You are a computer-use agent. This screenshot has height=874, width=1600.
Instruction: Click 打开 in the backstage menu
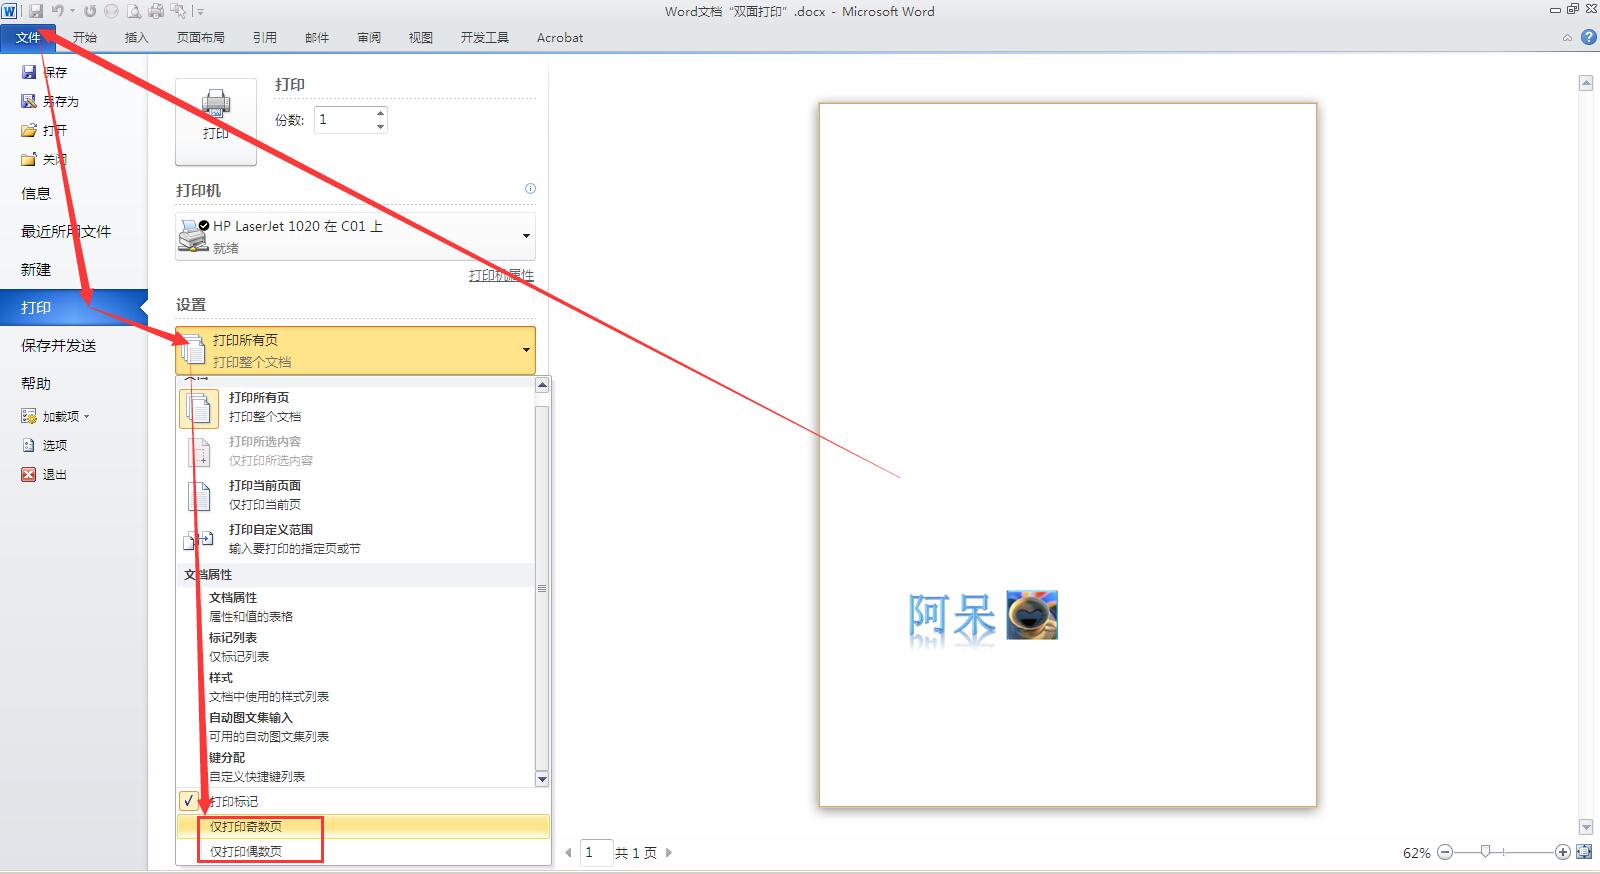pos(44,130)
